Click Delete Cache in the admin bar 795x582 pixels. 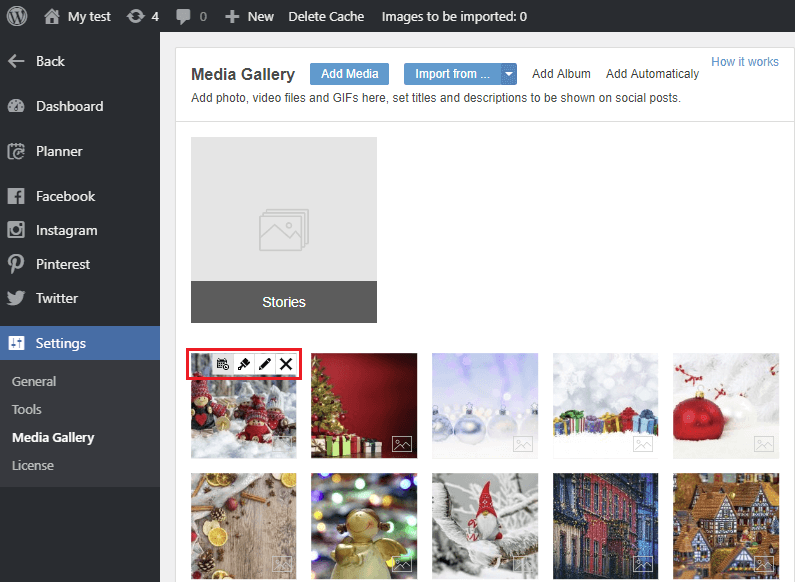(326, 17)
